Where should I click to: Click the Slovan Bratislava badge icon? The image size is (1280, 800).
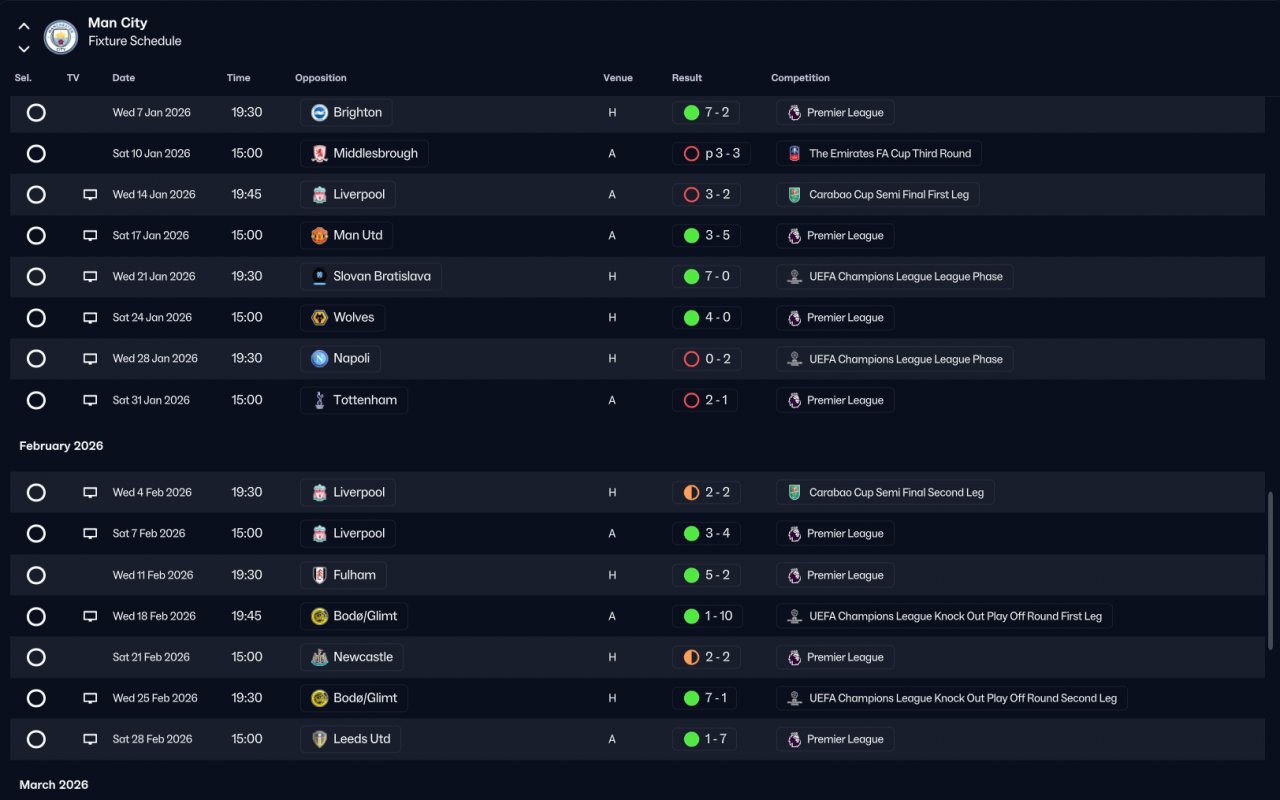pos(319,277)
